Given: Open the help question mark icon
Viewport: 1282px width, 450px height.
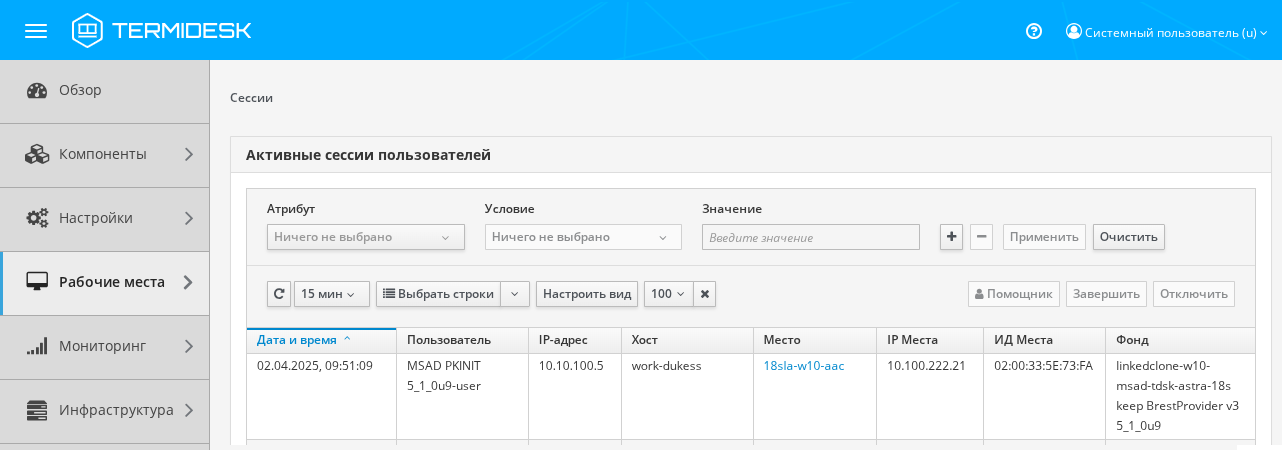Looking at the screenshot, I should tap(1034, 31).
